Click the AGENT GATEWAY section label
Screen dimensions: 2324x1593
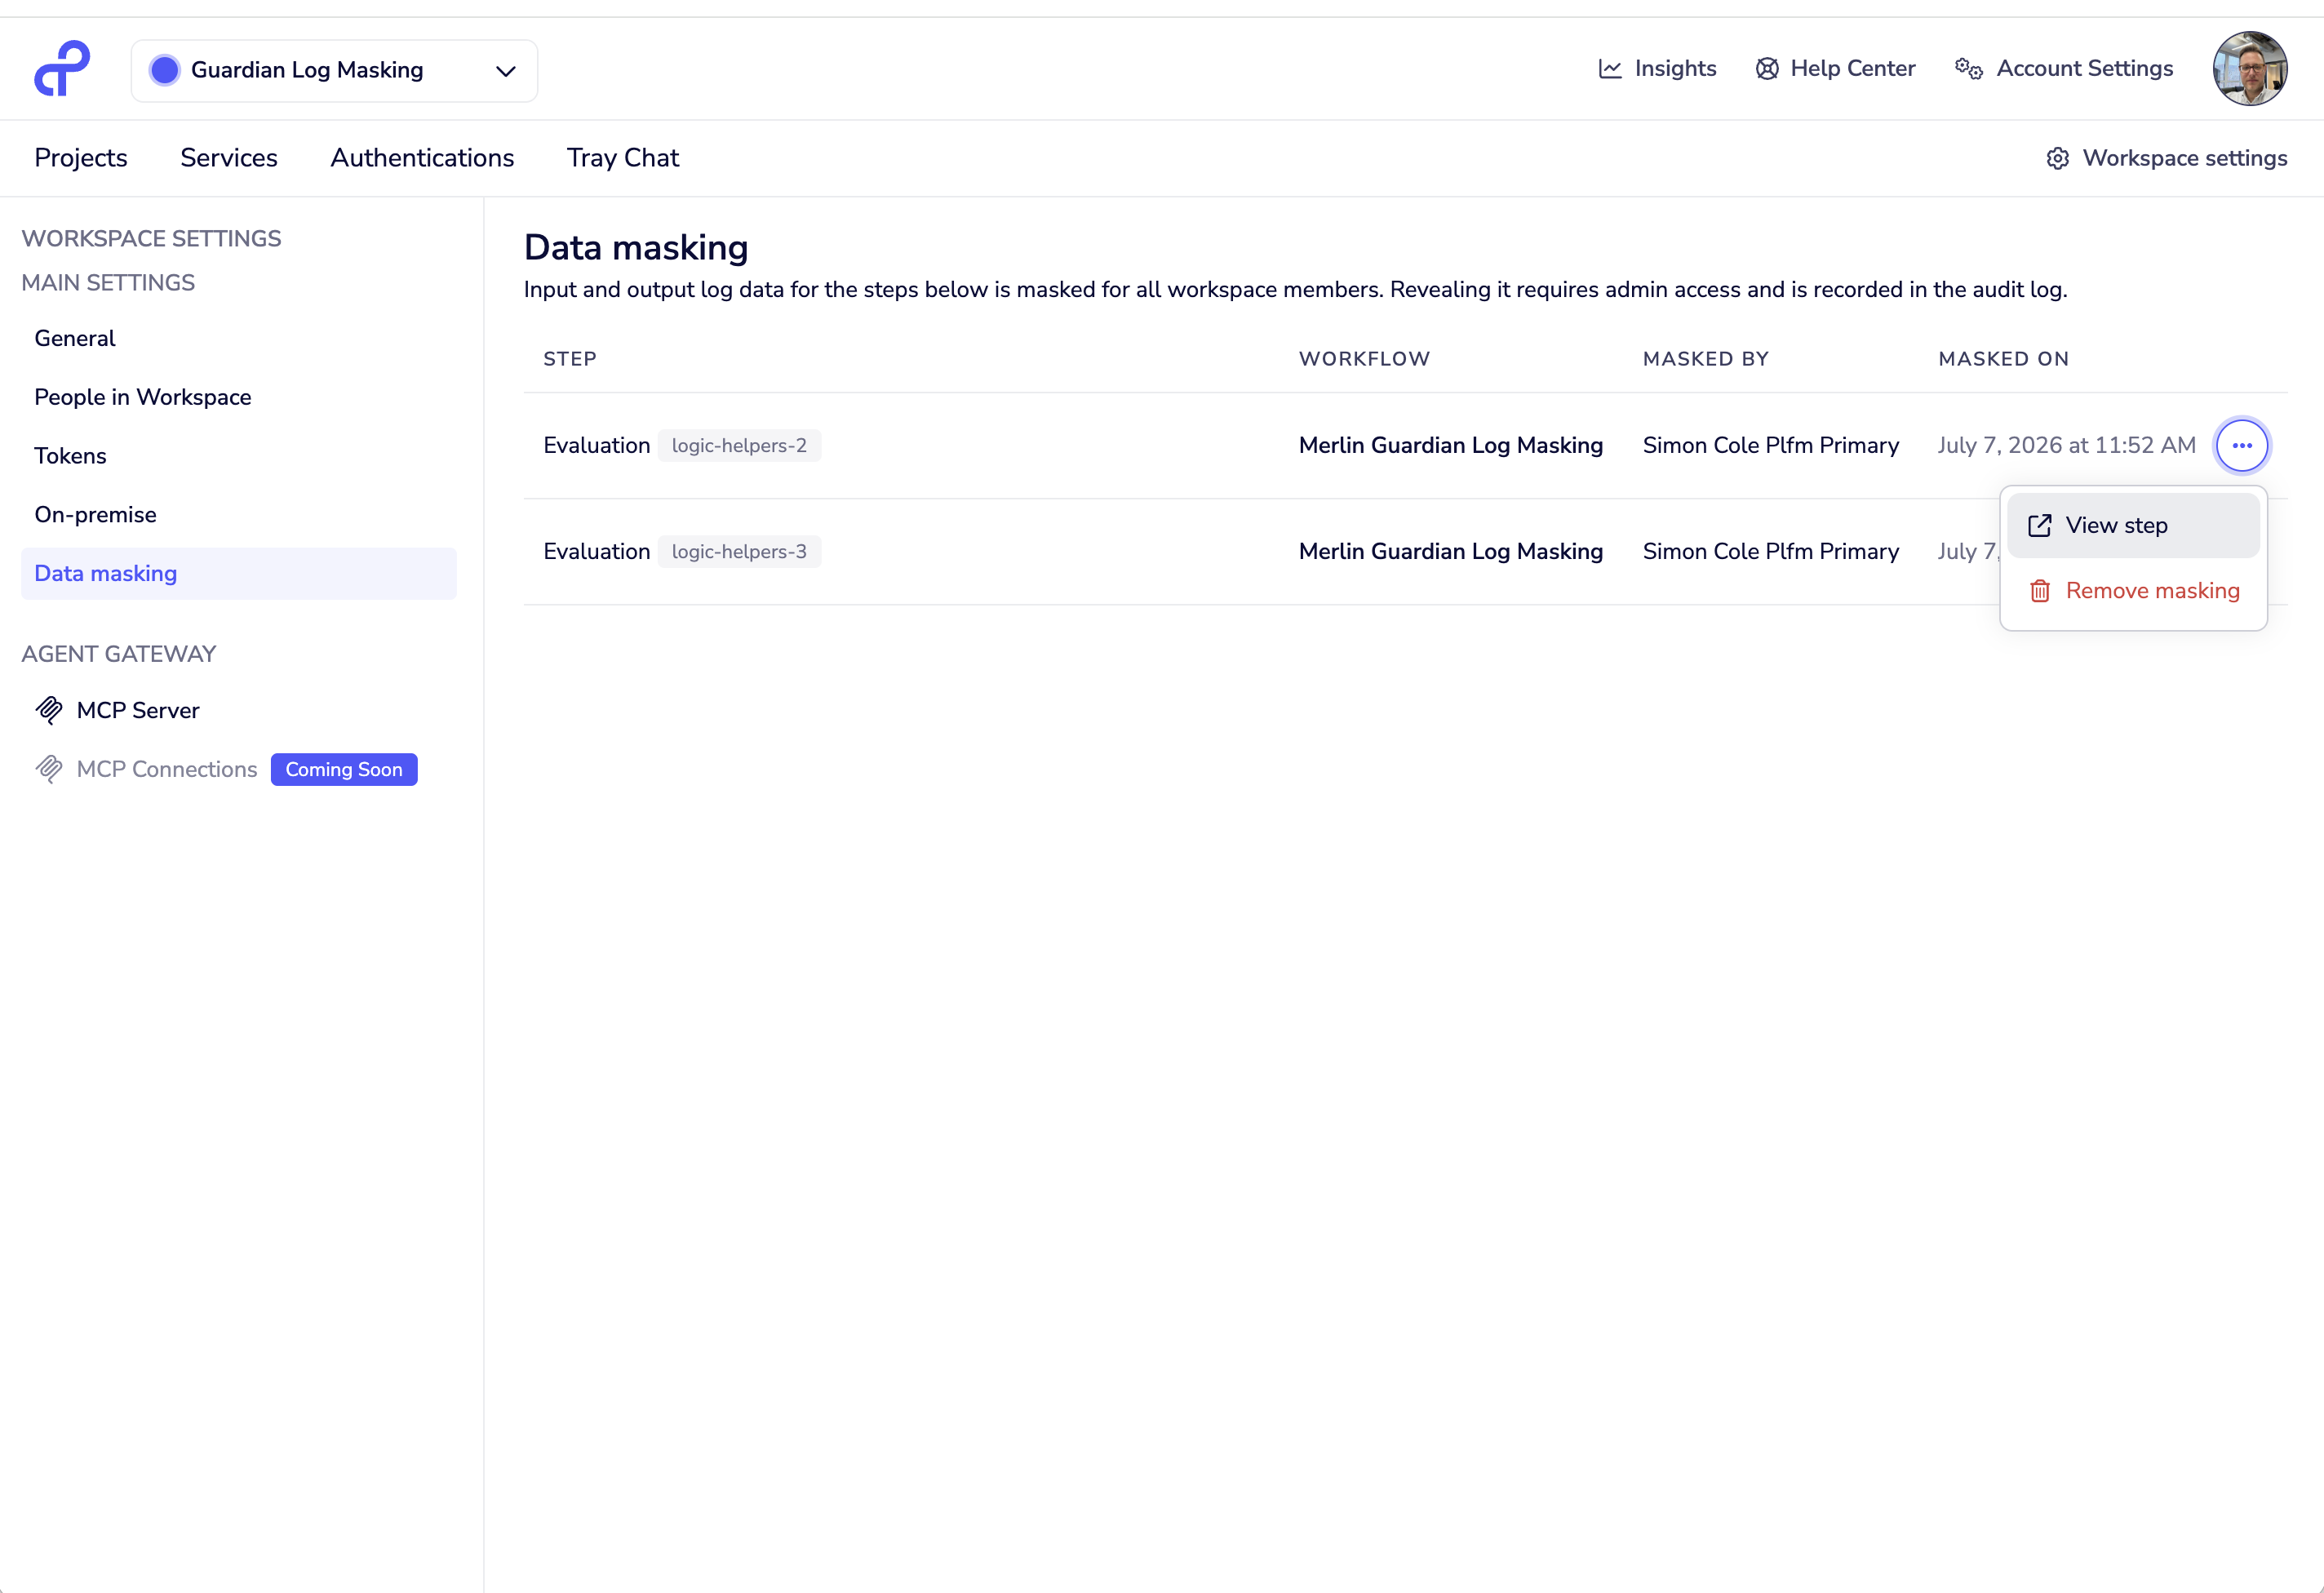pyautogui.click(x=119, y=654)
